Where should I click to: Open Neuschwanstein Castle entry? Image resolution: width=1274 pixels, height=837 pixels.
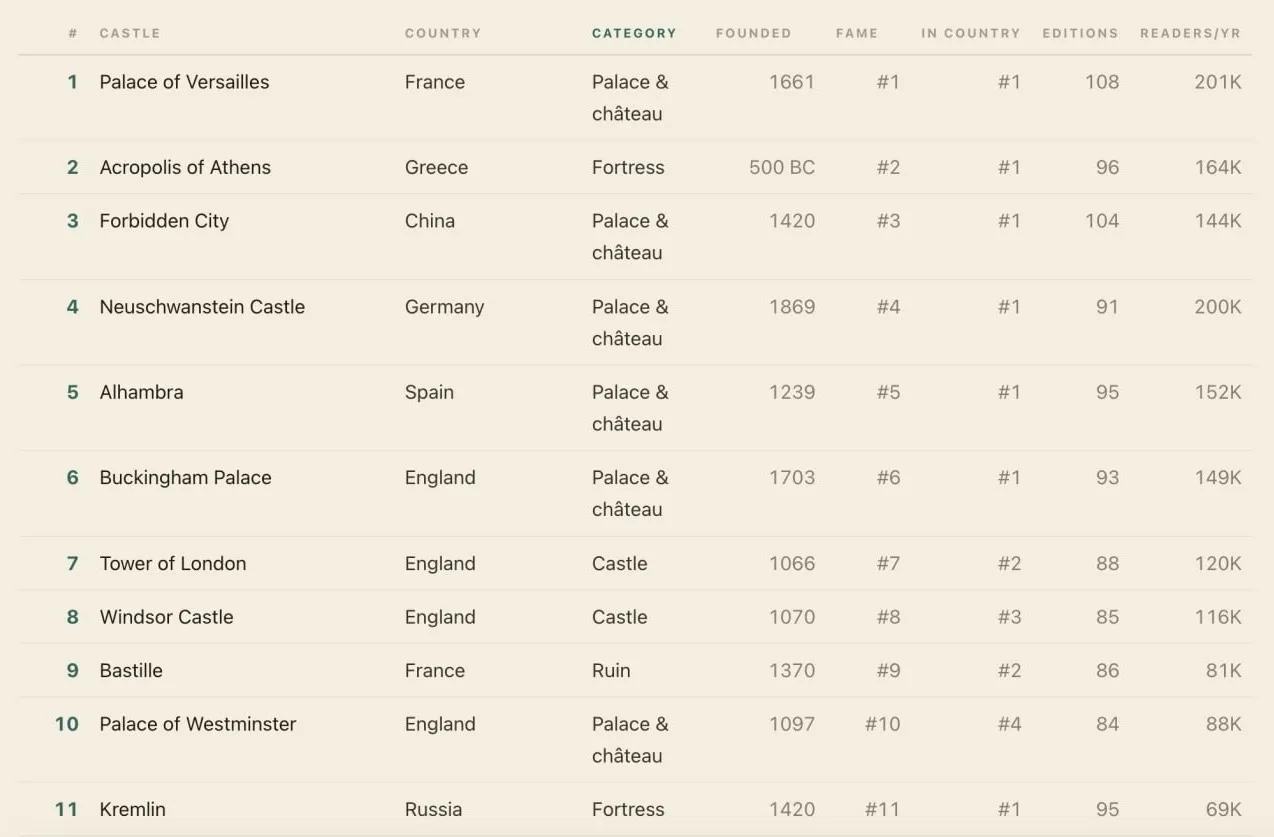pos(202,307)
